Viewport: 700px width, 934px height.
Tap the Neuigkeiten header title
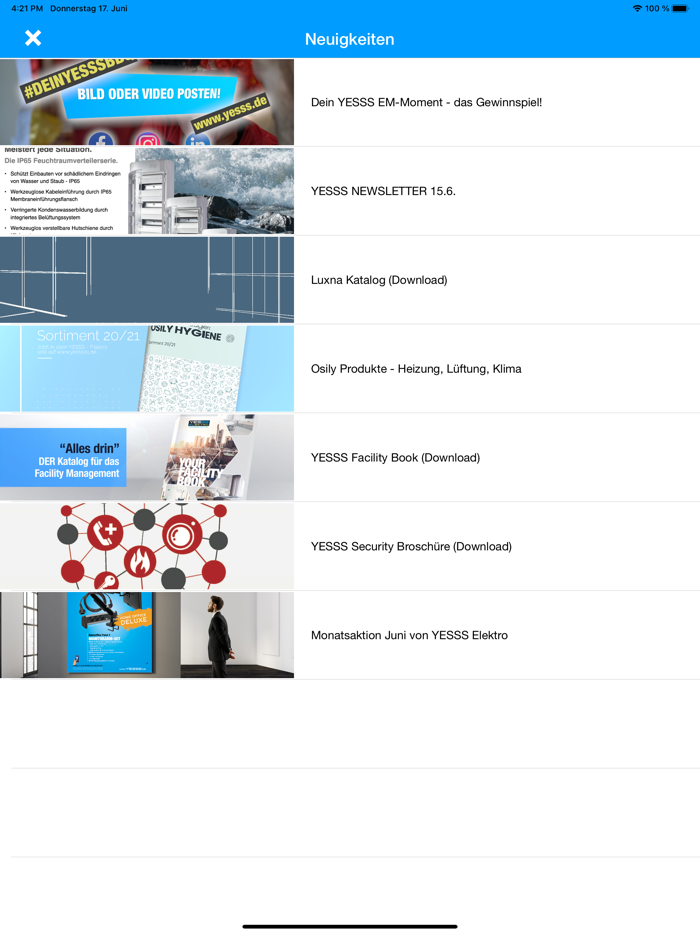[x=350, y=39]
